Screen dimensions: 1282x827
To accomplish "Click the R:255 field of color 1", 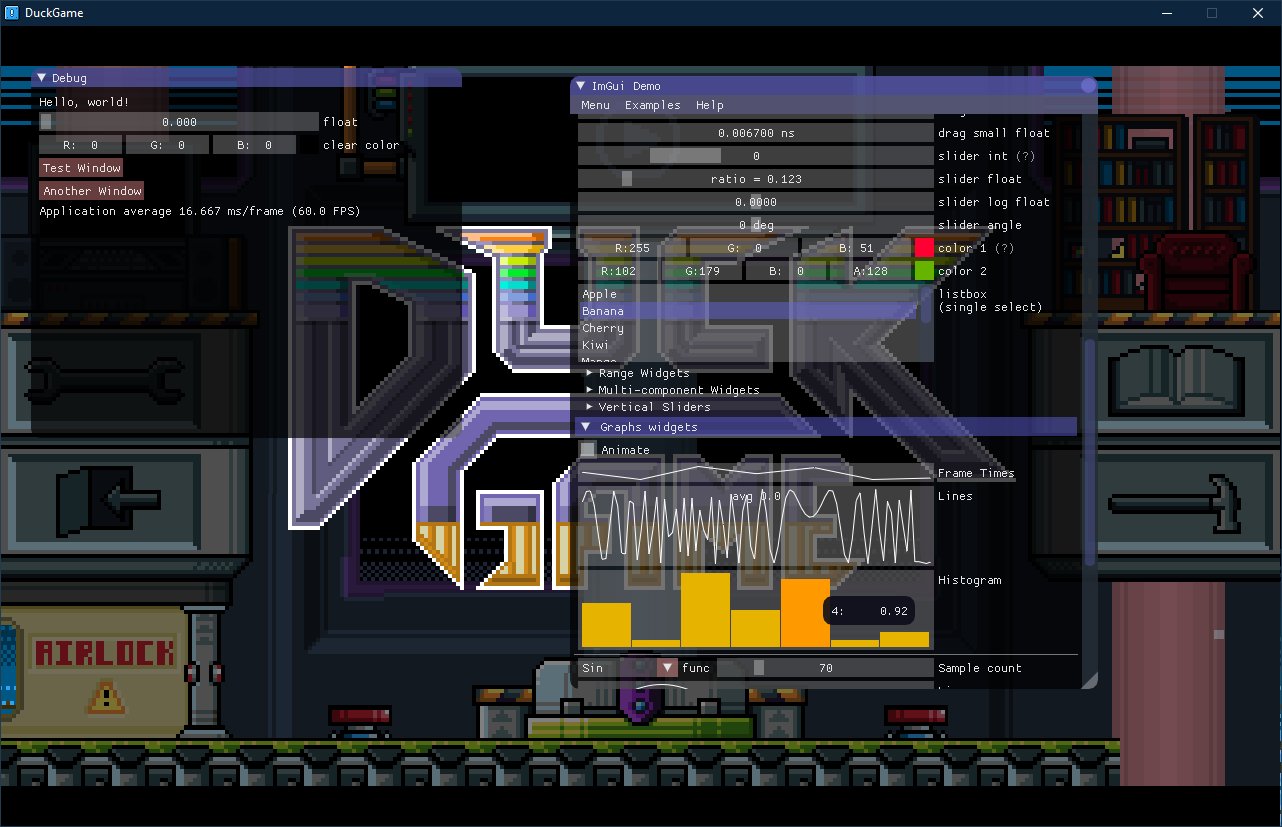I will click(x=633, y=248).
